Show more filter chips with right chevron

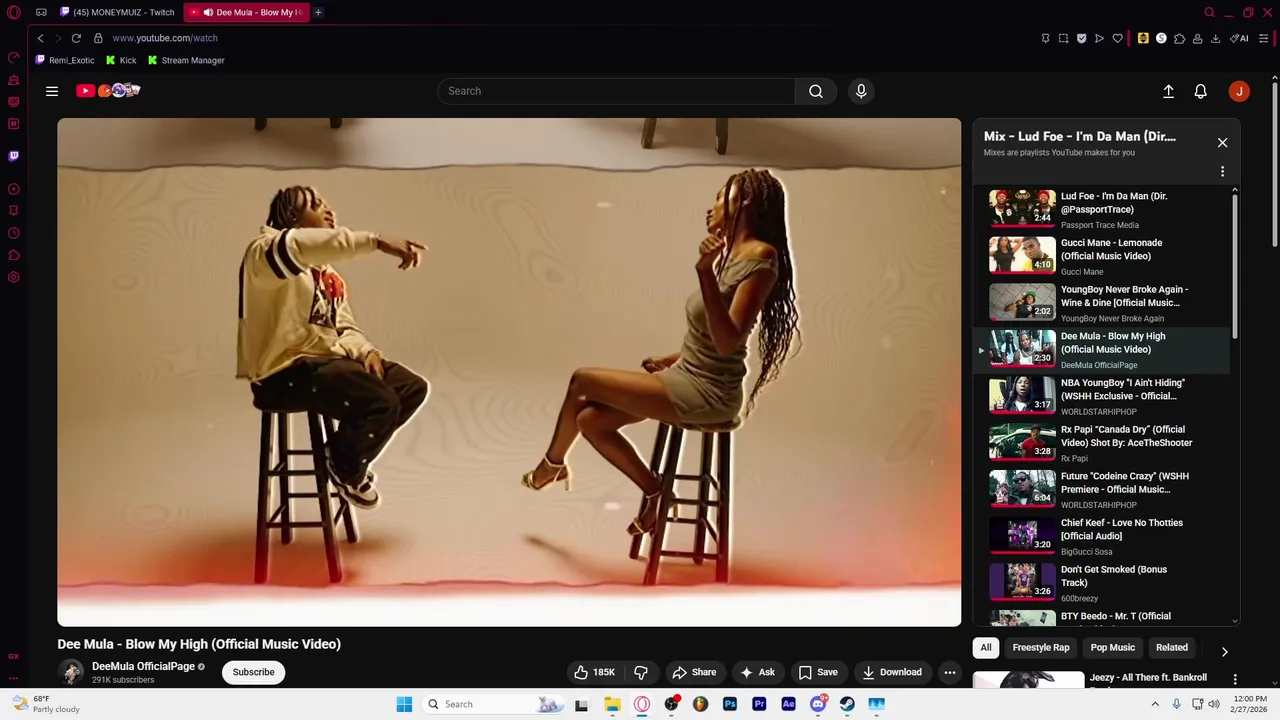1224,651
